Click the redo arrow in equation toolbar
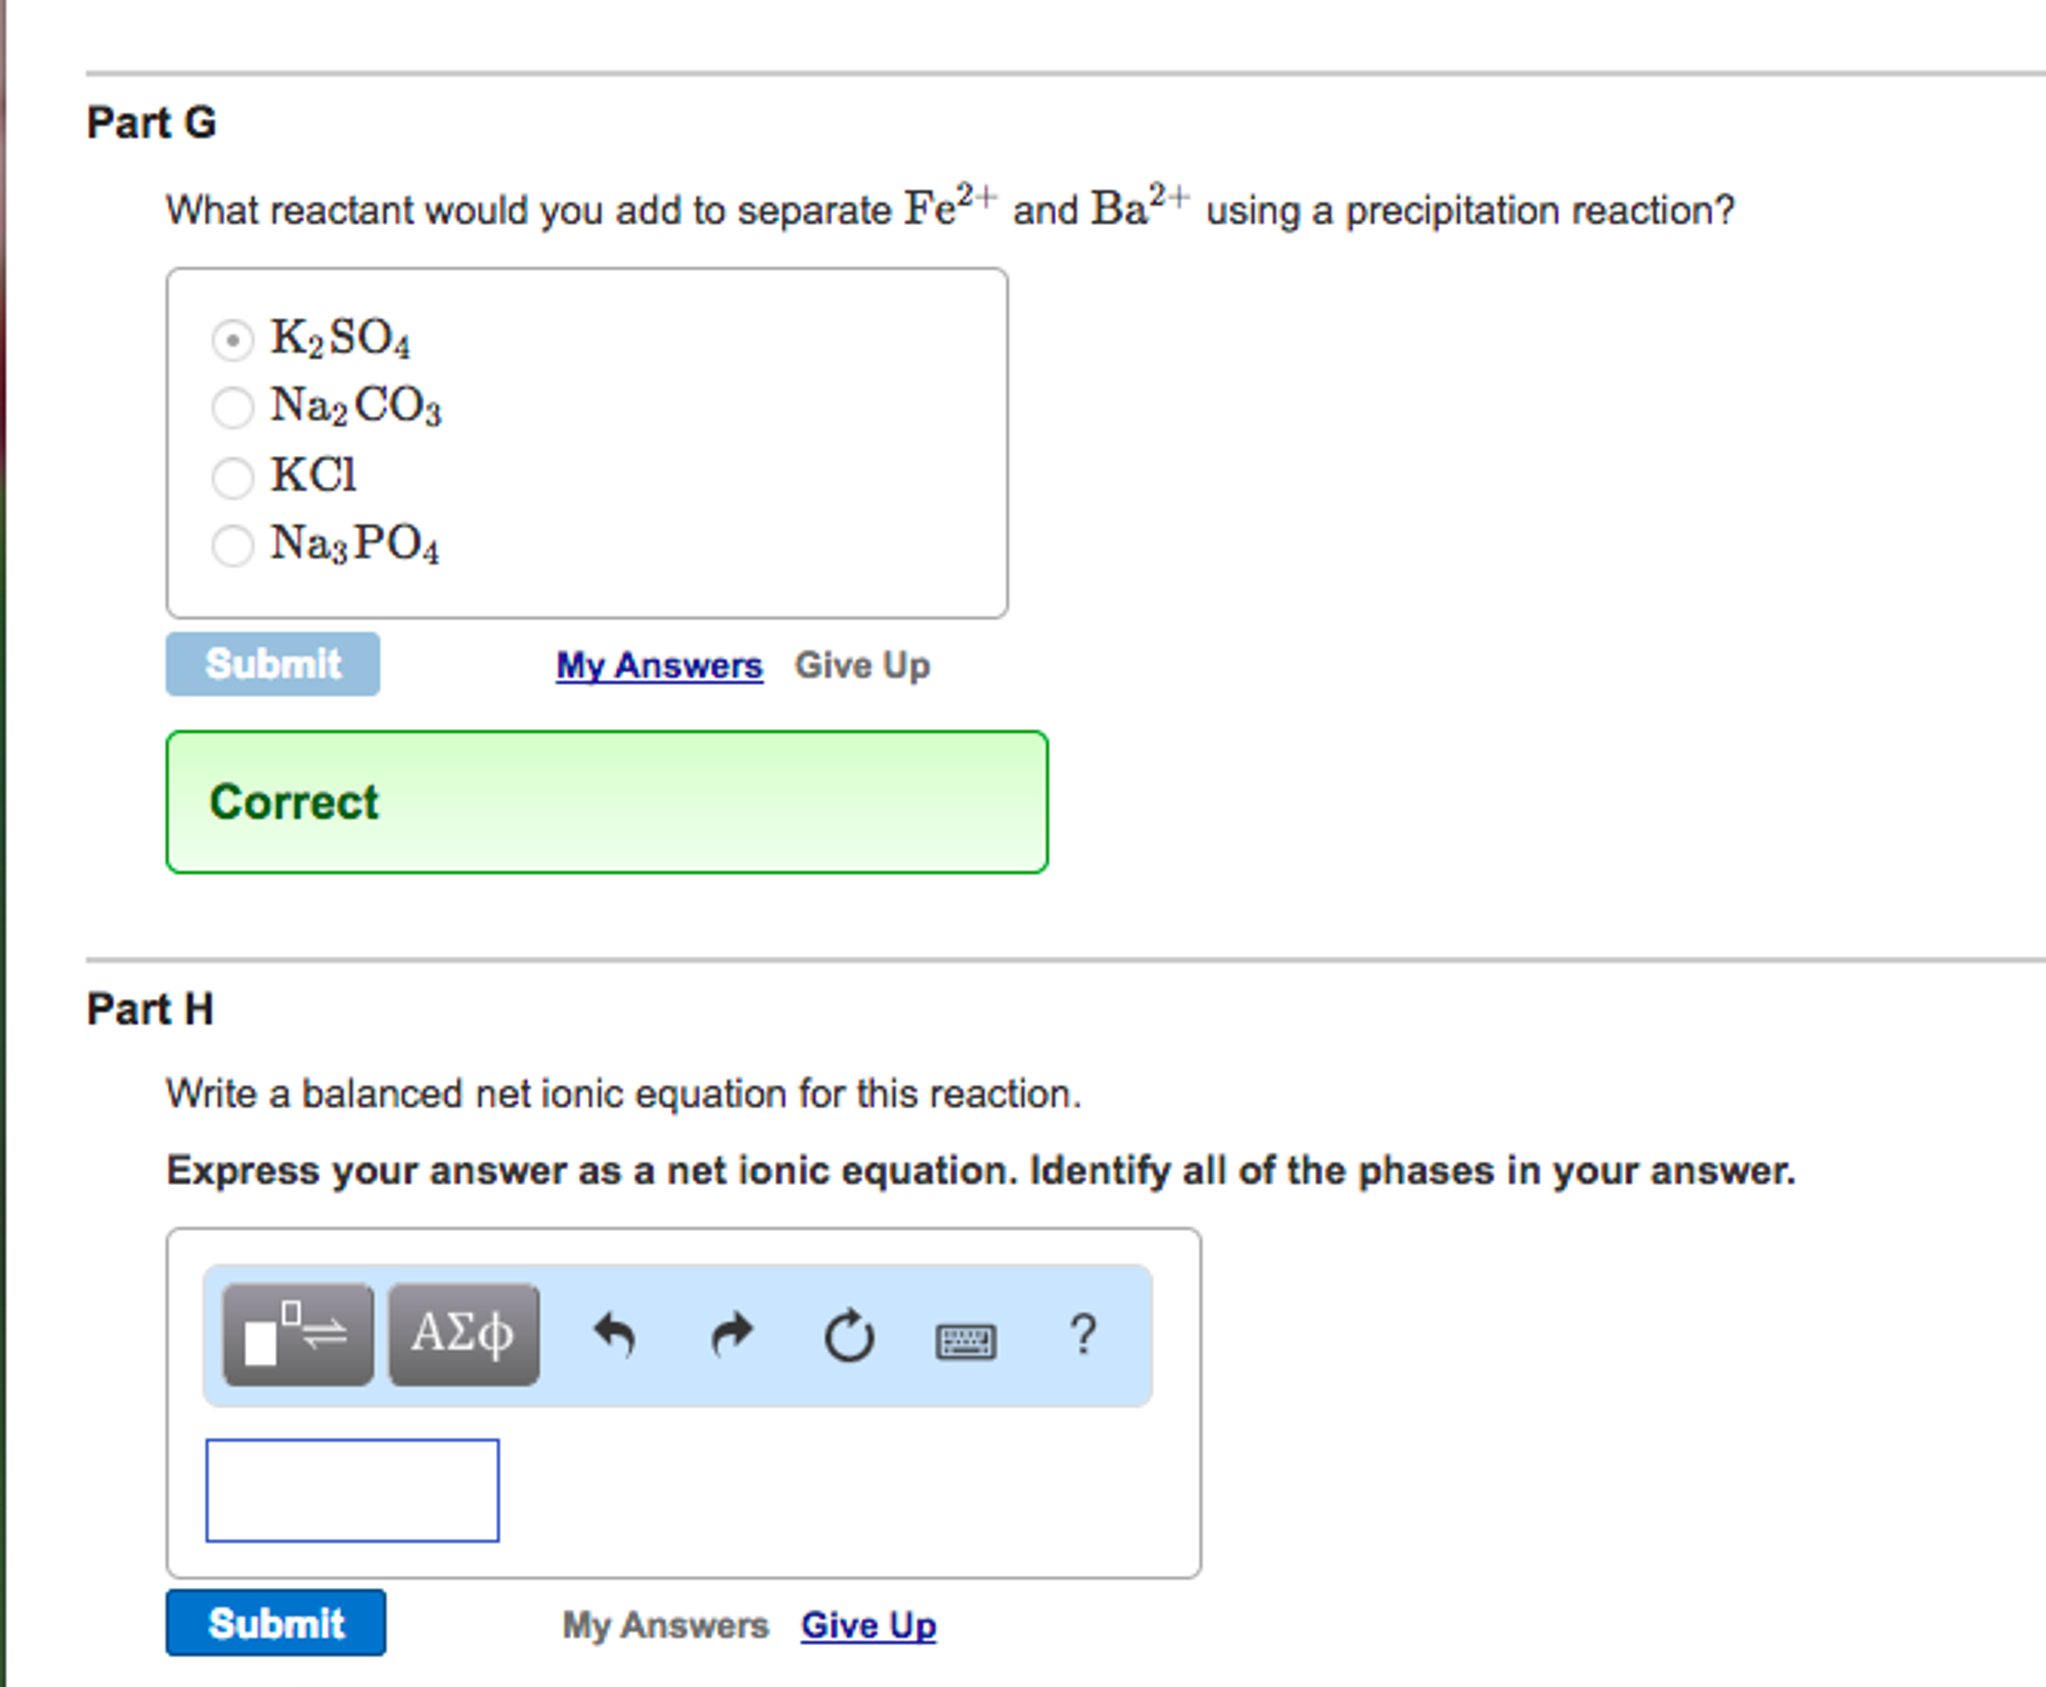Screen dimensions: 2046x1687 tap(729, 1334)
